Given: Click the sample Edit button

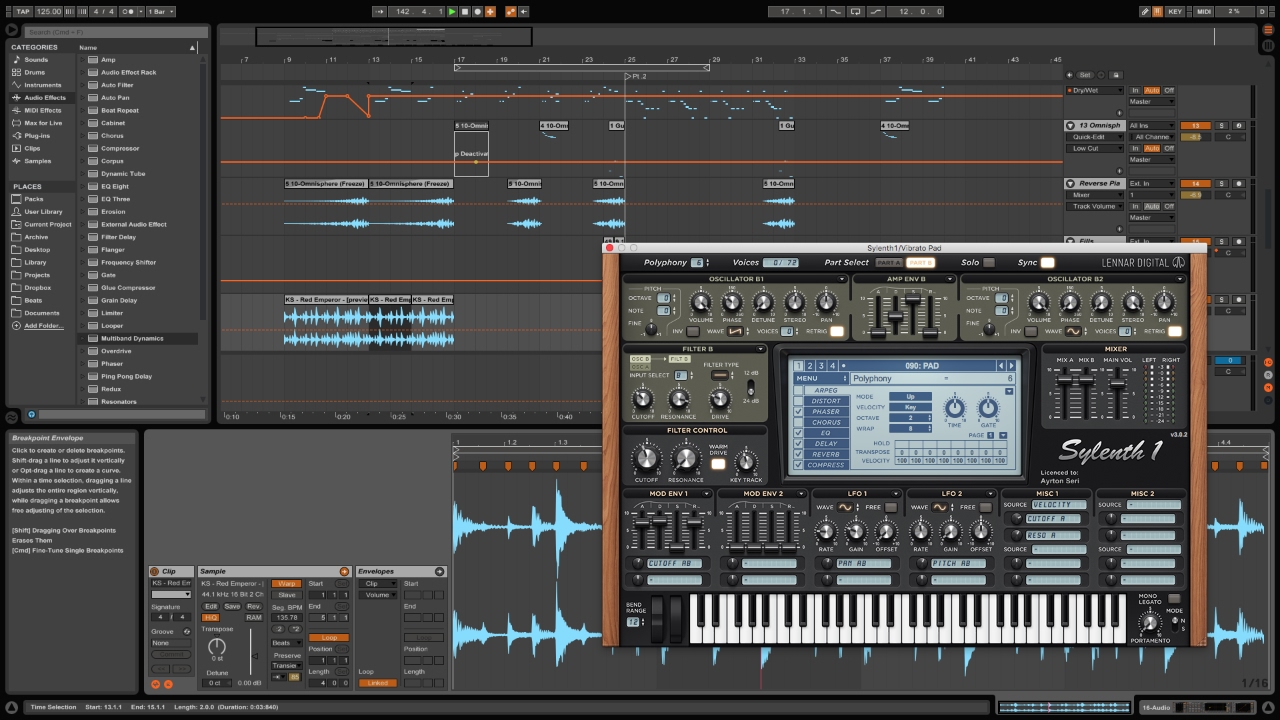Looking at the screenshot, I should point(211,606).
